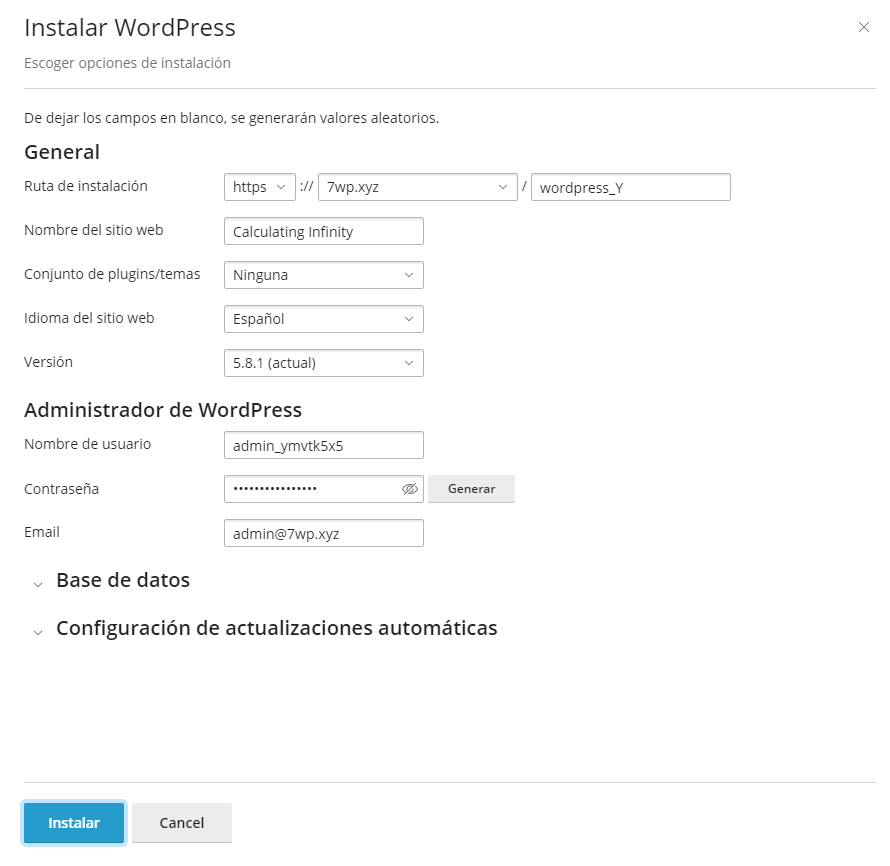This screenshot has height=866, width=890.
Task: Open the 7wp.xyz domain dropdown
Action: tap(418, 187)
